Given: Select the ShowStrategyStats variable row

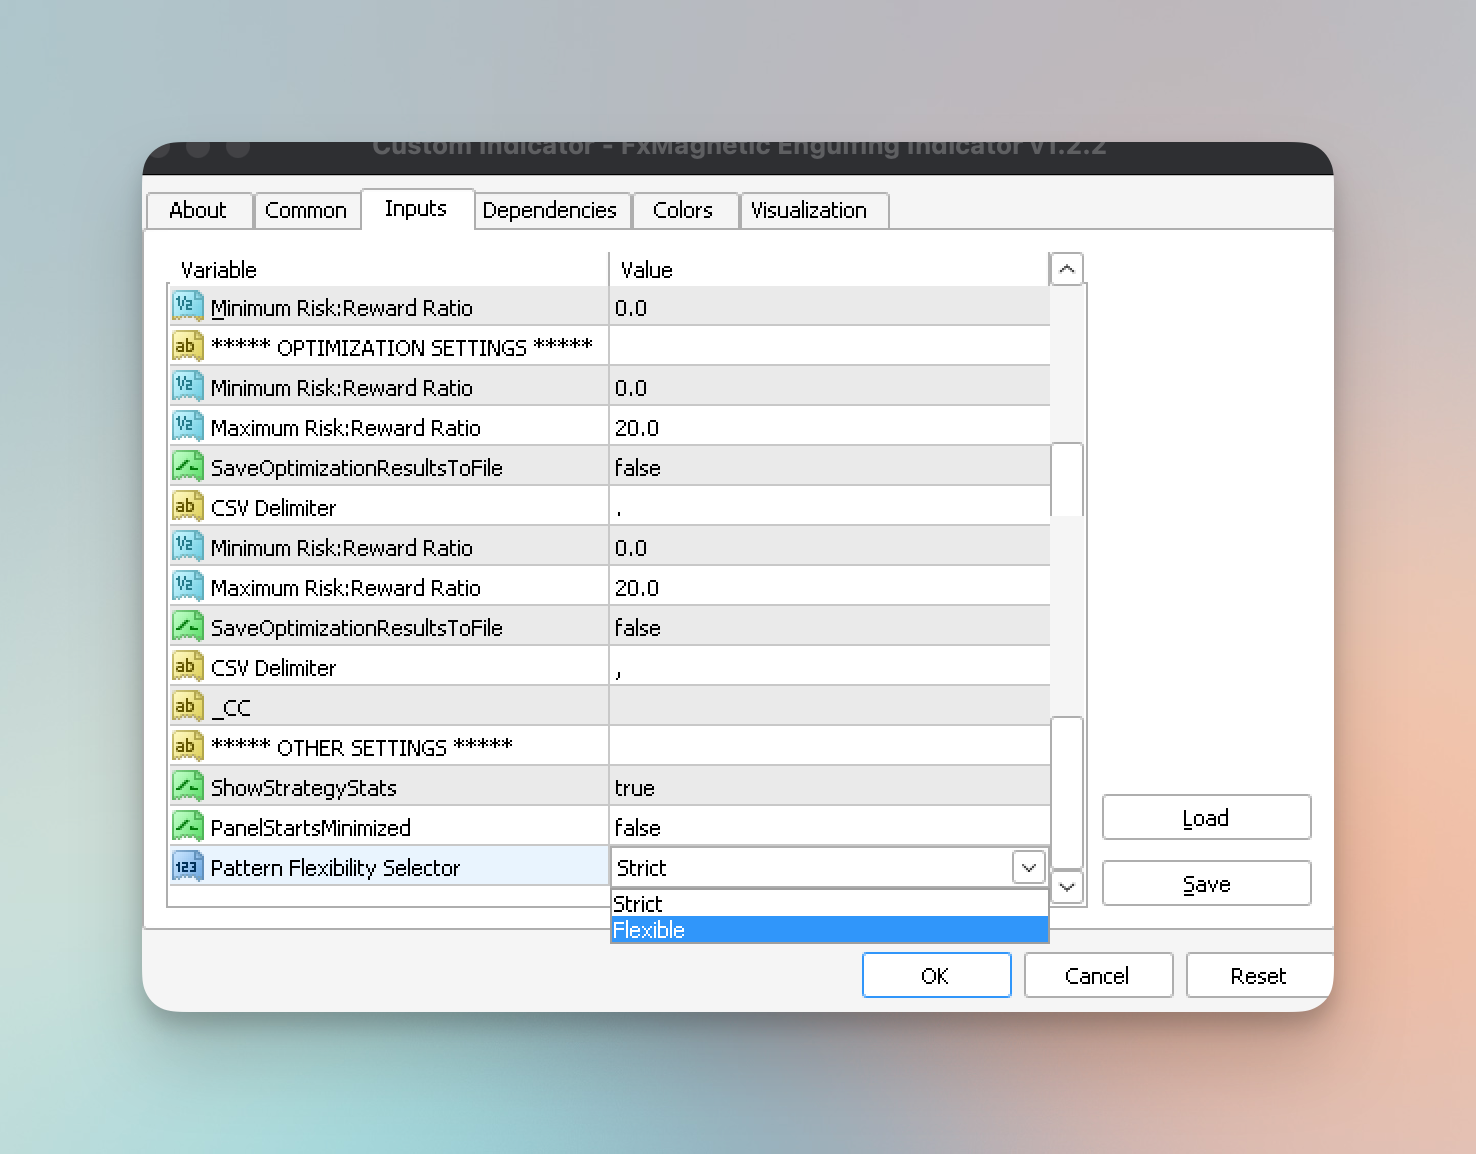Looking at the screenshot, I should (610, 786).
